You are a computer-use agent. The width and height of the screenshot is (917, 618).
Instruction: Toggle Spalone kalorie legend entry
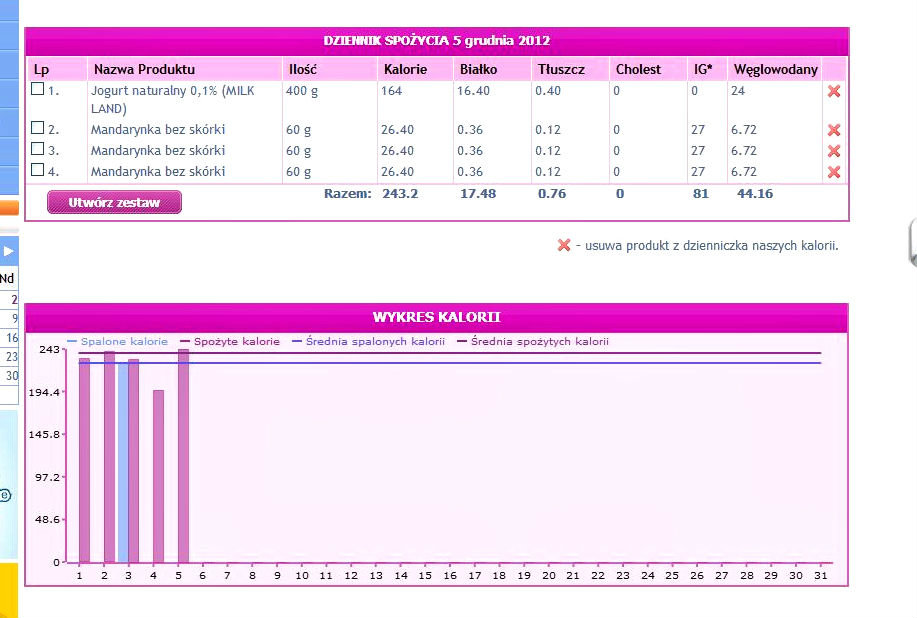click(118, 341)
